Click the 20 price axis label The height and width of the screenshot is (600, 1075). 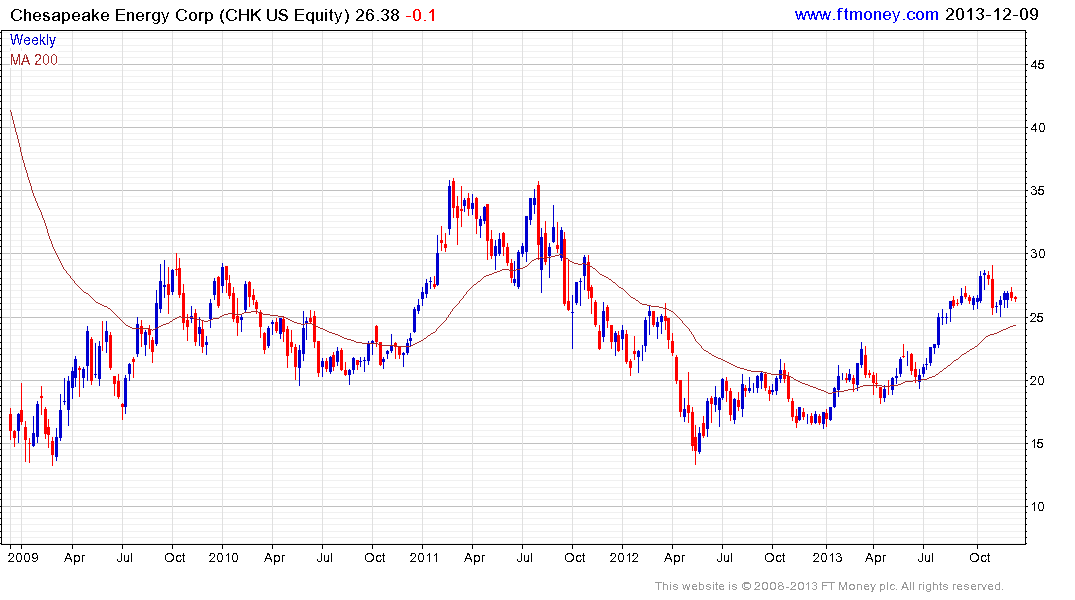click(1037, 381)
